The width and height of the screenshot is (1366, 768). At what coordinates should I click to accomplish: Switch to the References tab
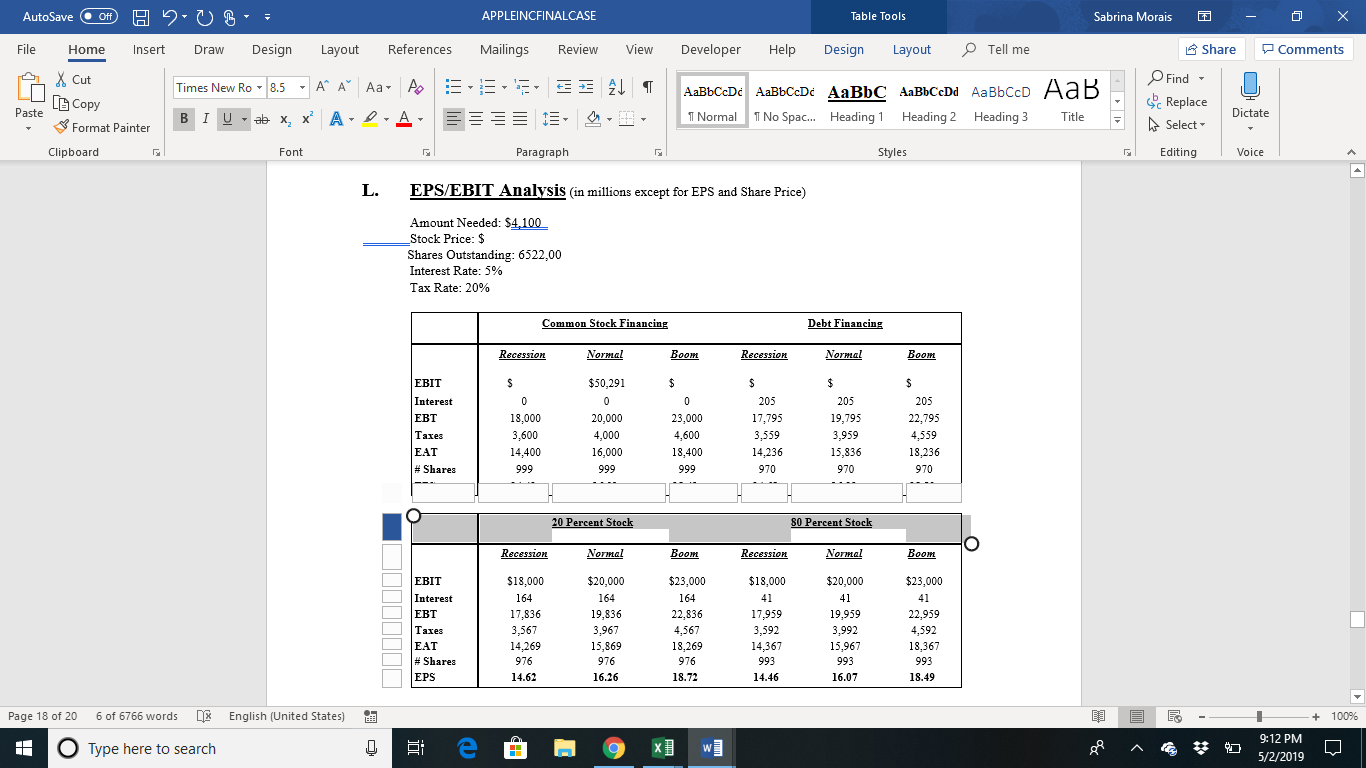pyautogui.click(x=420, y=49)
